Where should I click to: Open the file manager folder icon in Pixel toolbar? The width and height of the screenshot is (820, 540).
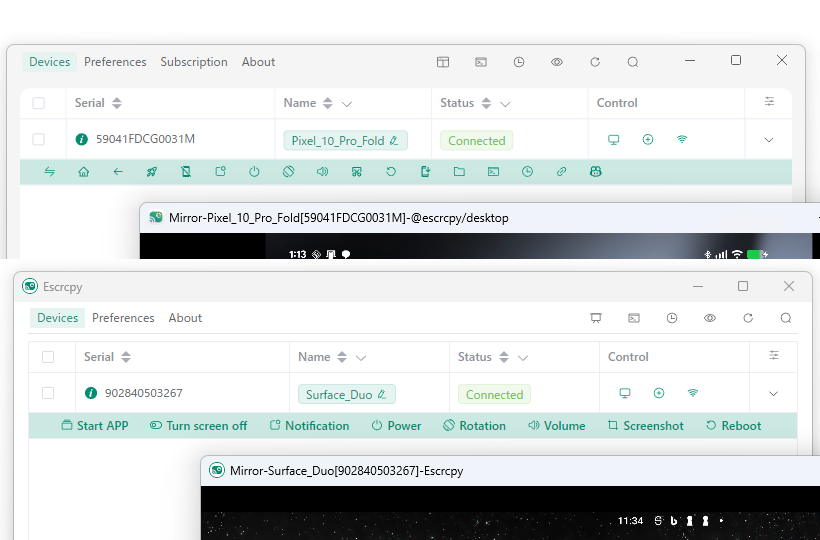(459, 171)
